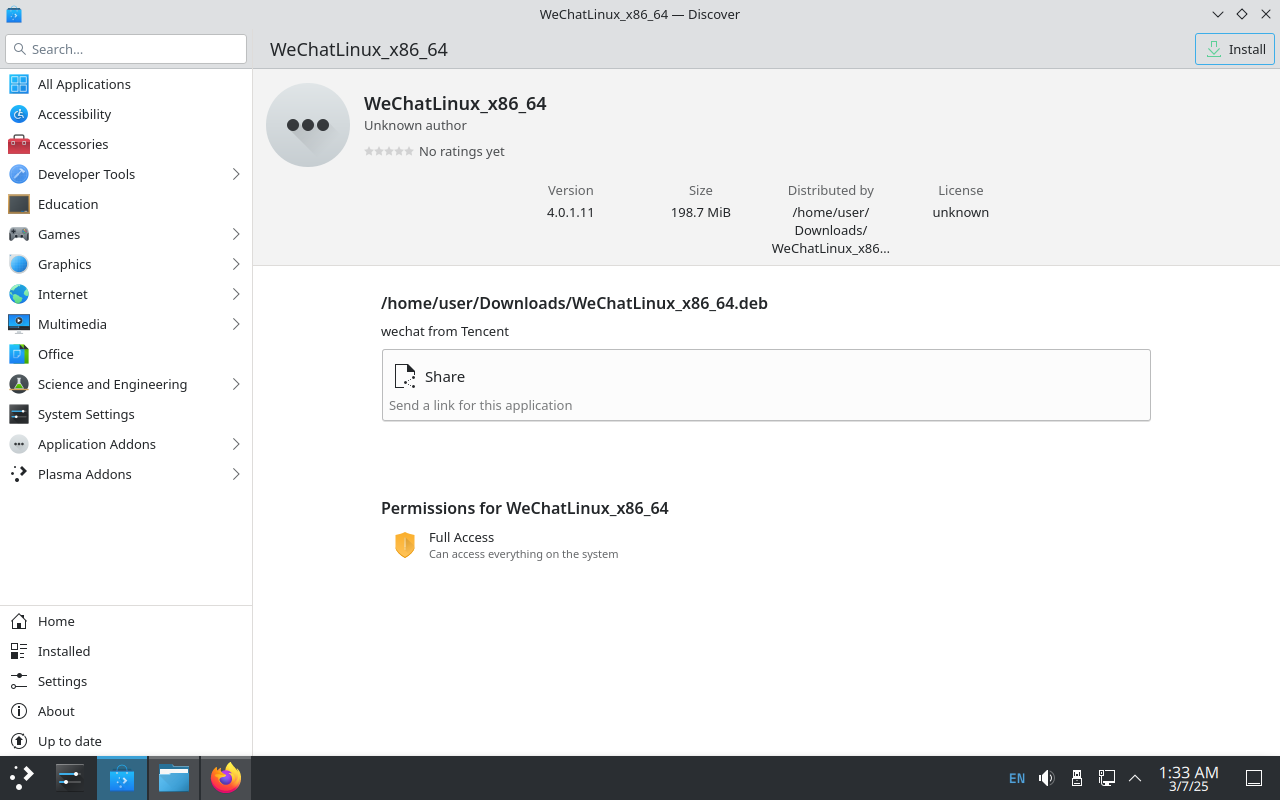This screenshot has height=800, width=1280.
Task: Open the KDE application launcher
Action: point(22,777)
